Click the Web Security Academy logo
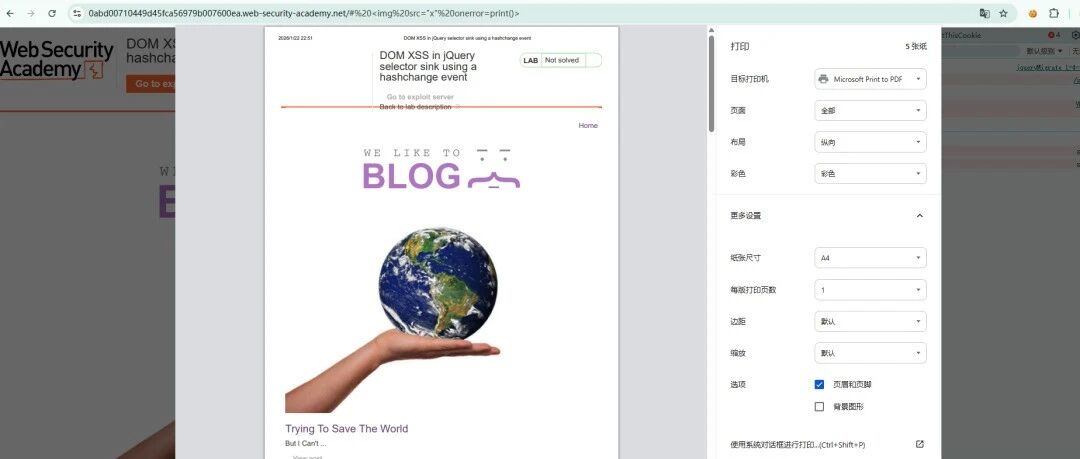The height and width of the screenshot is (459, 1080). click(56, 60)
